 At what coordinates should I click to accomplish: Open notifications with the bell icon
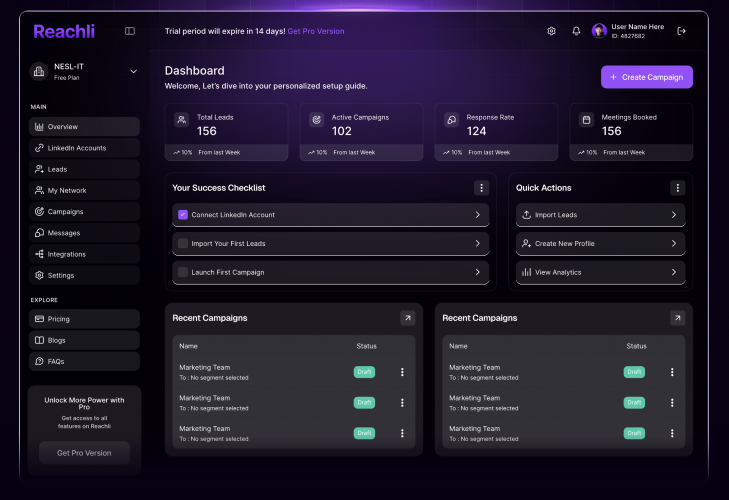click(x=576, y=31)
